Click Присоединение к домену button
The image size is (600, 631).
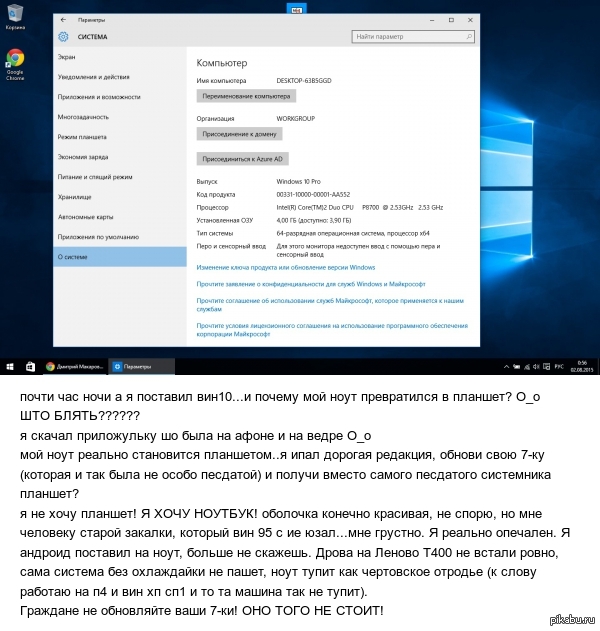239,134
